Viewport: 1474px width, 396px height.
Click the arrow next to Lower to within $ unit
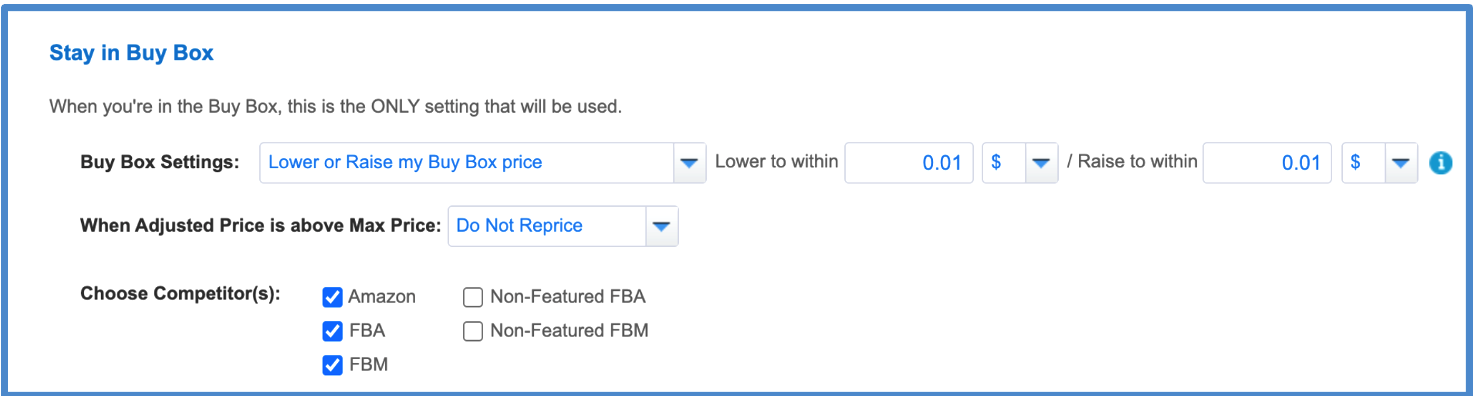tap(1041, 163)
